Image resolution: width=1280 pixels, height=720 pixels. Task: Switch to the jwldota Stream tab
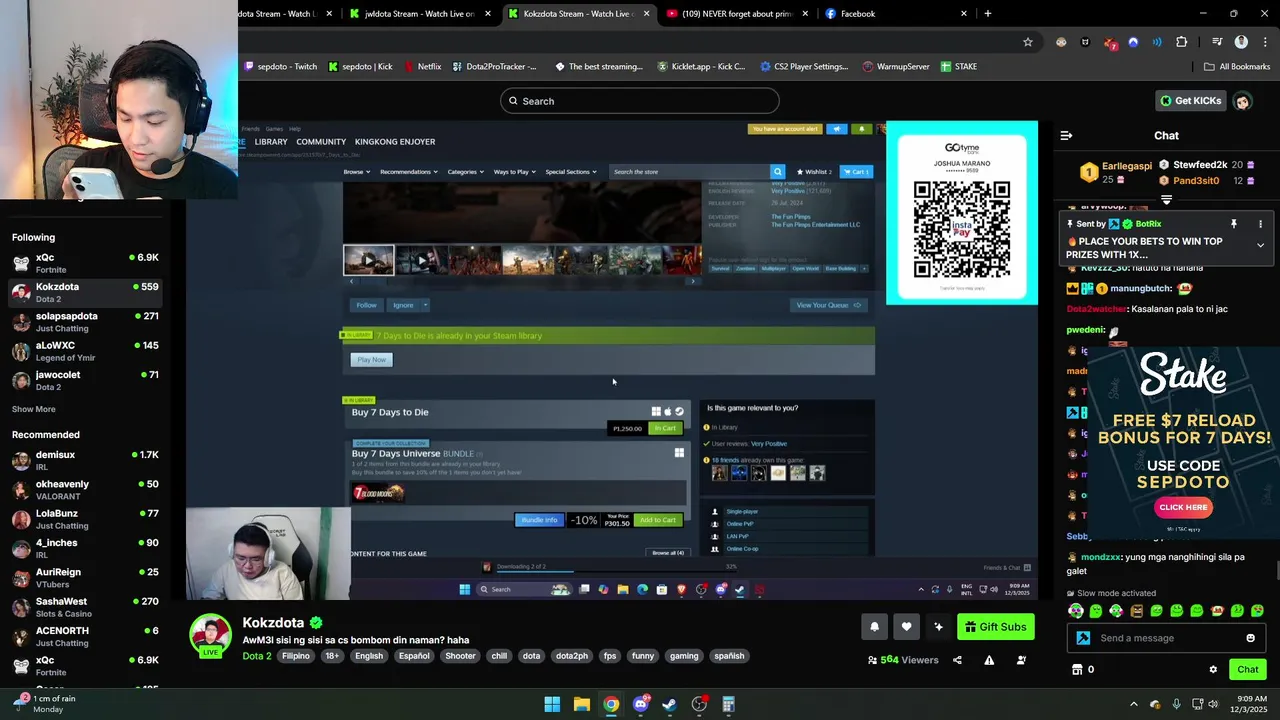pos(420,14)
